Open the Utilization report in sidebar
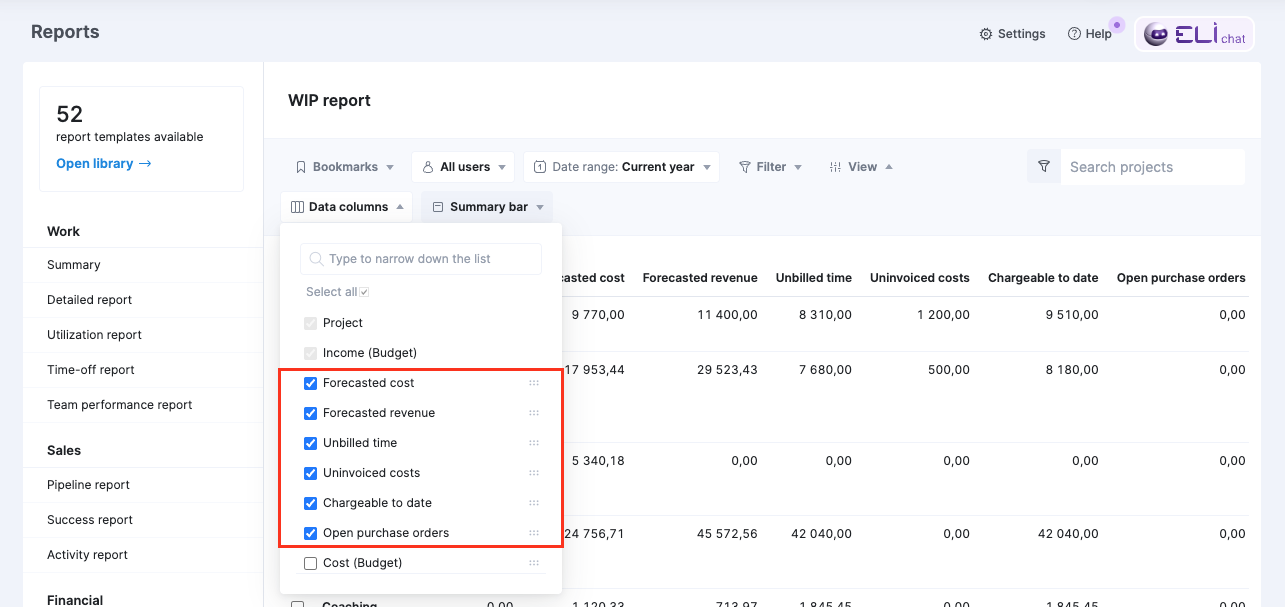1285x607 pixels. 94,335
